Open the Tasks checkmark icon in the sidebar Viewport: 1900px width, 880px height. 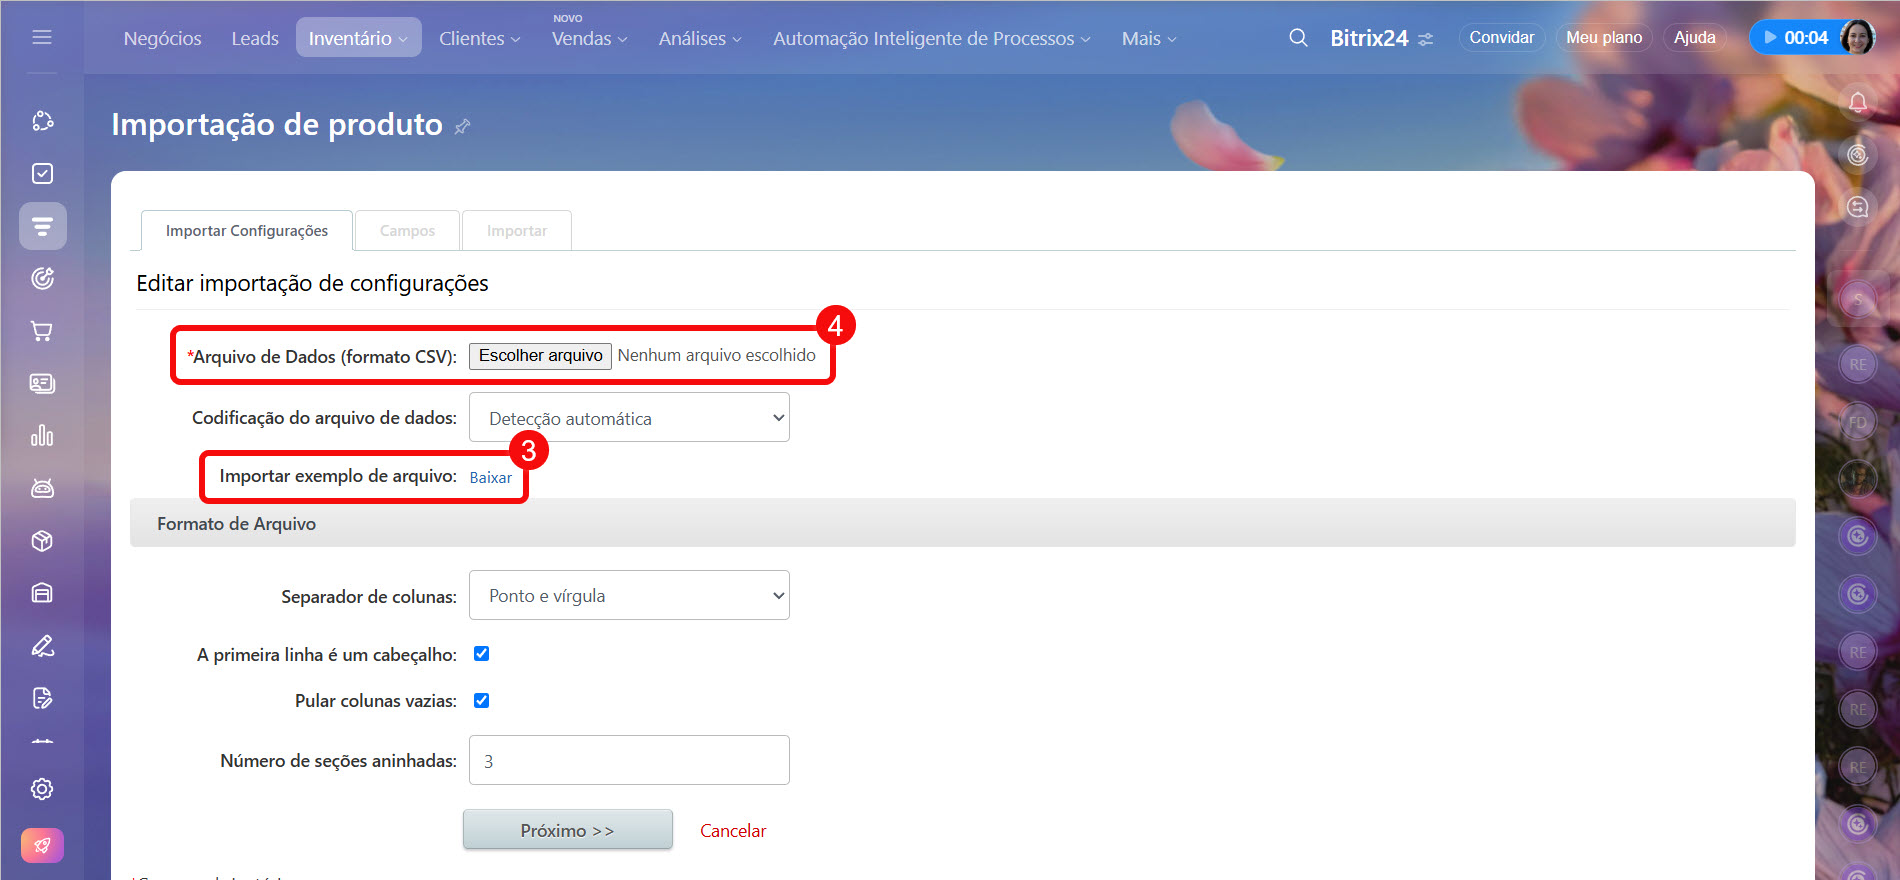(x=42, y=173)
